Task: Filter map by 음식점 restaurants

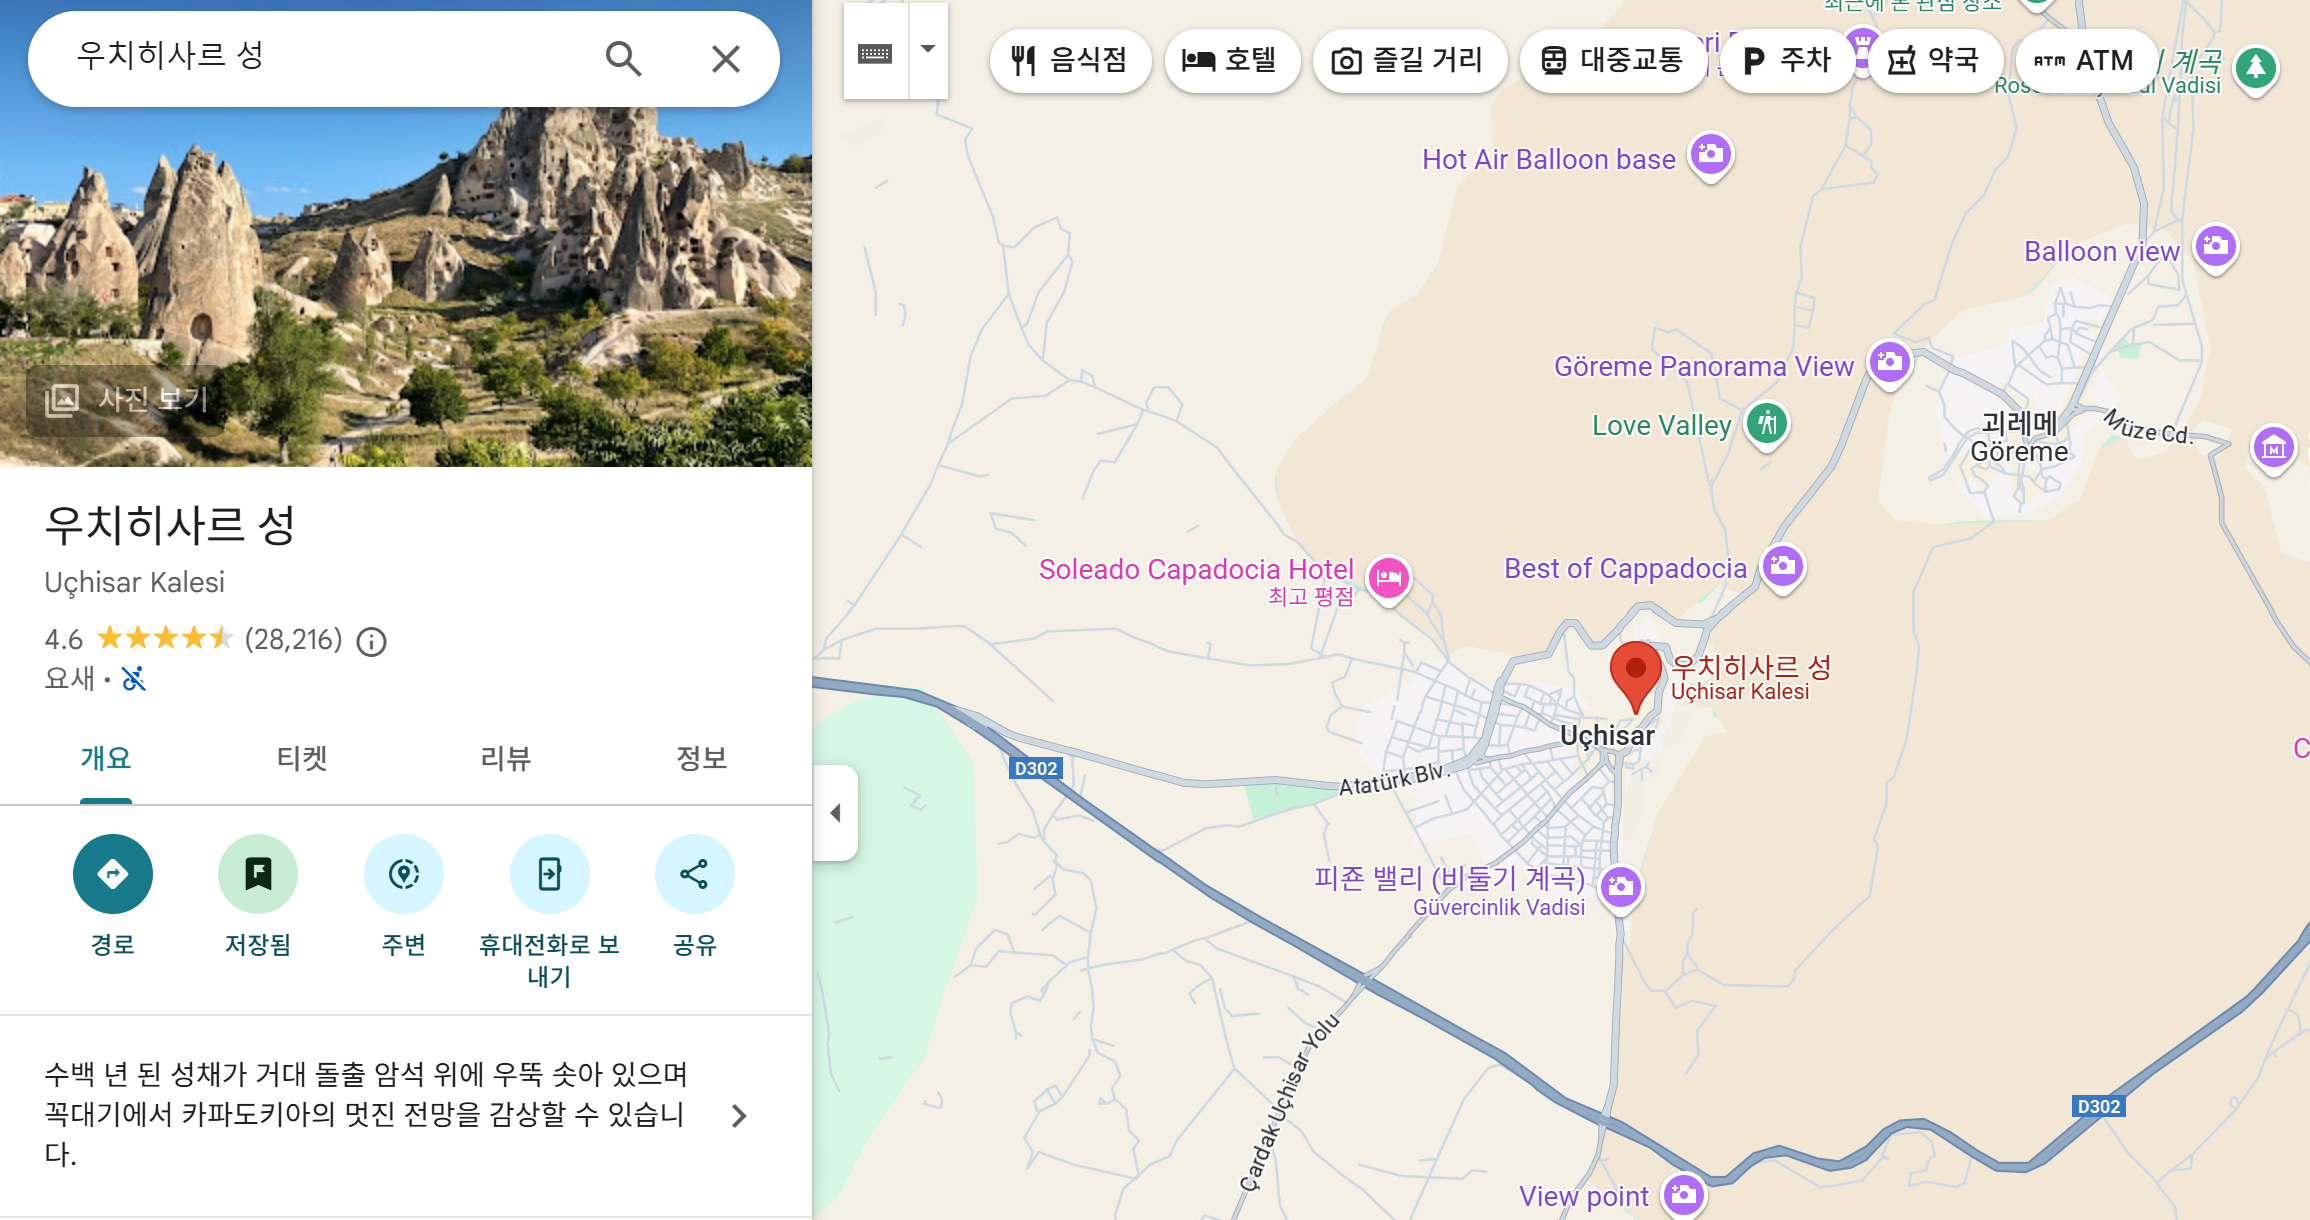Action: [1069, 60]
